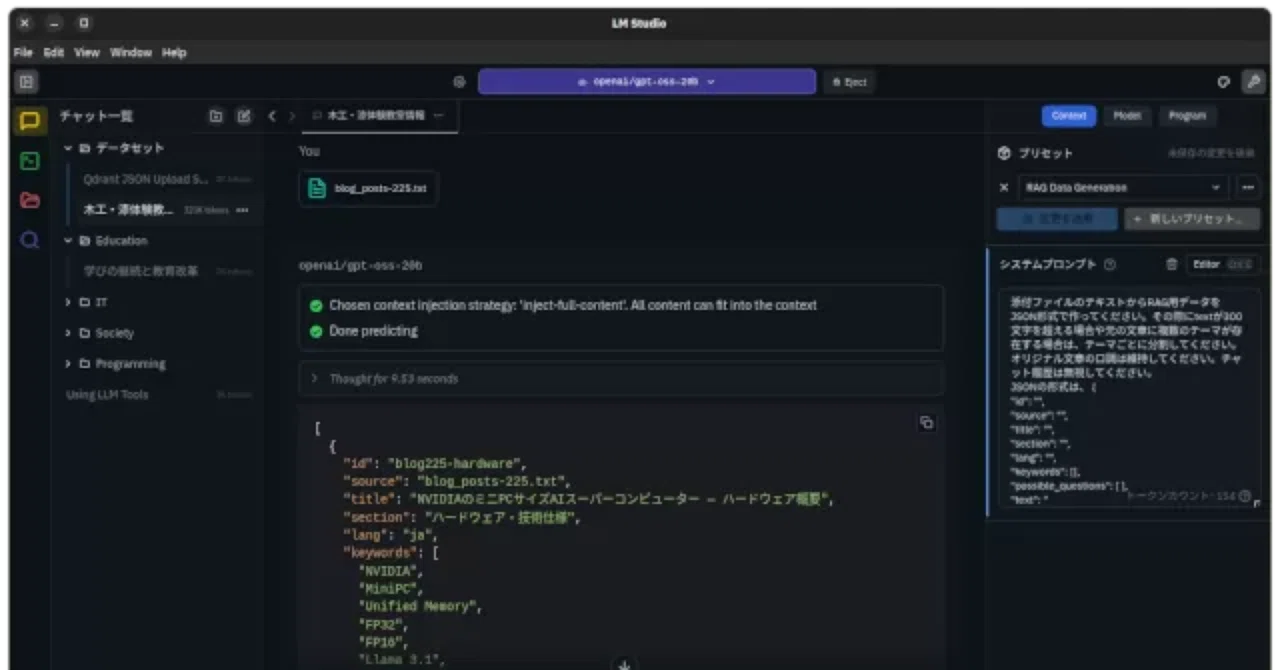Expand the IT folder
The width and height of the screenshot is (1280, 670).
click(x=68, y=302)
